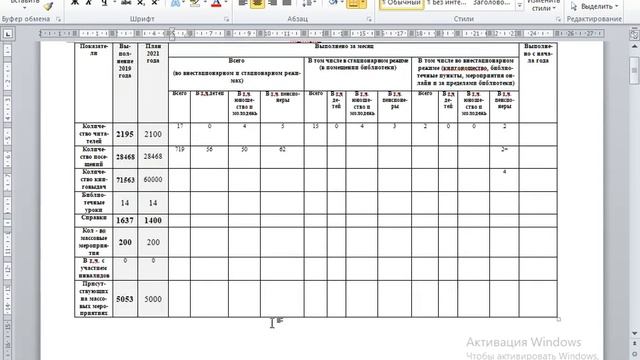
Task: Apply the Без интервала style
Action: 447,3
